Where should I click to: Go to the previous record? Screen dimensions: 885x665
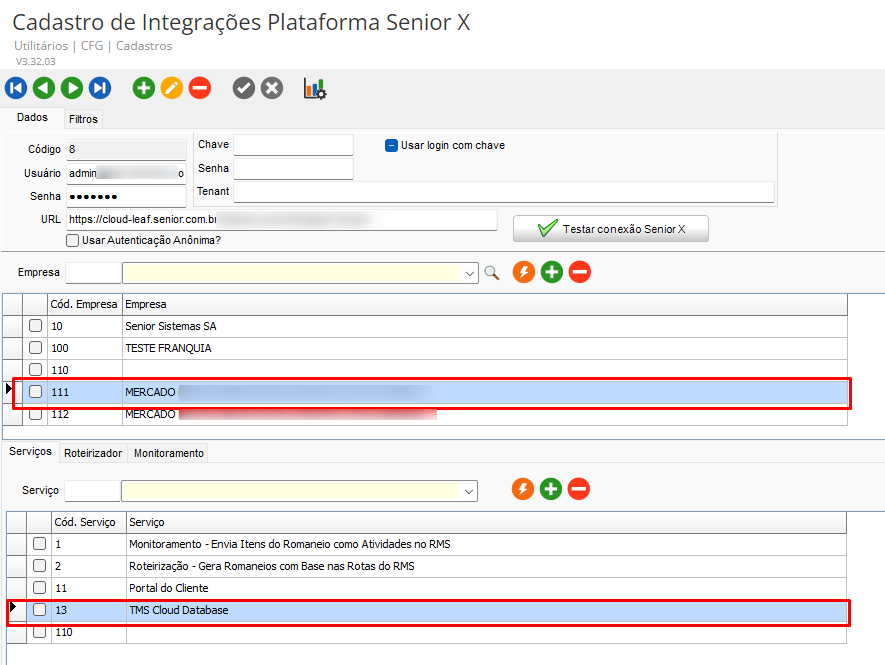44,88
